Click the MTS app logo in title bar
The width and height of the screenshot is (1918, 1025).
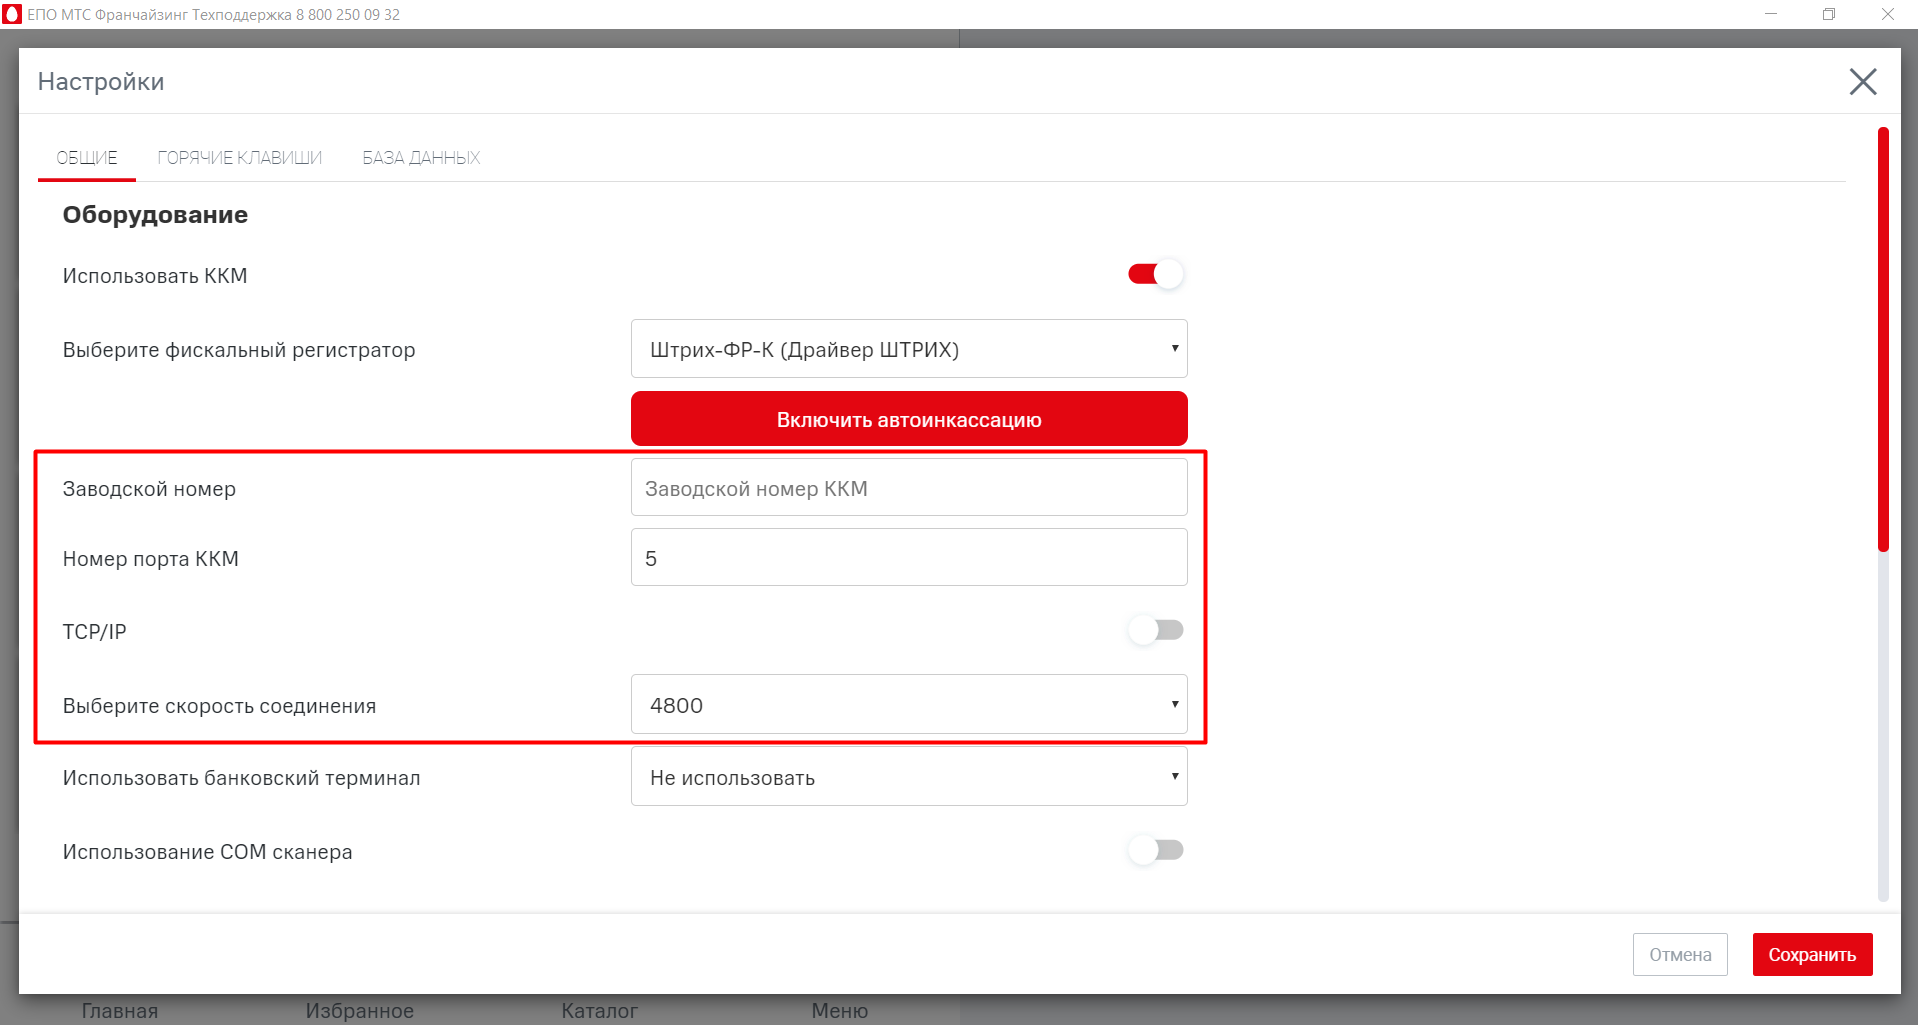12,14
